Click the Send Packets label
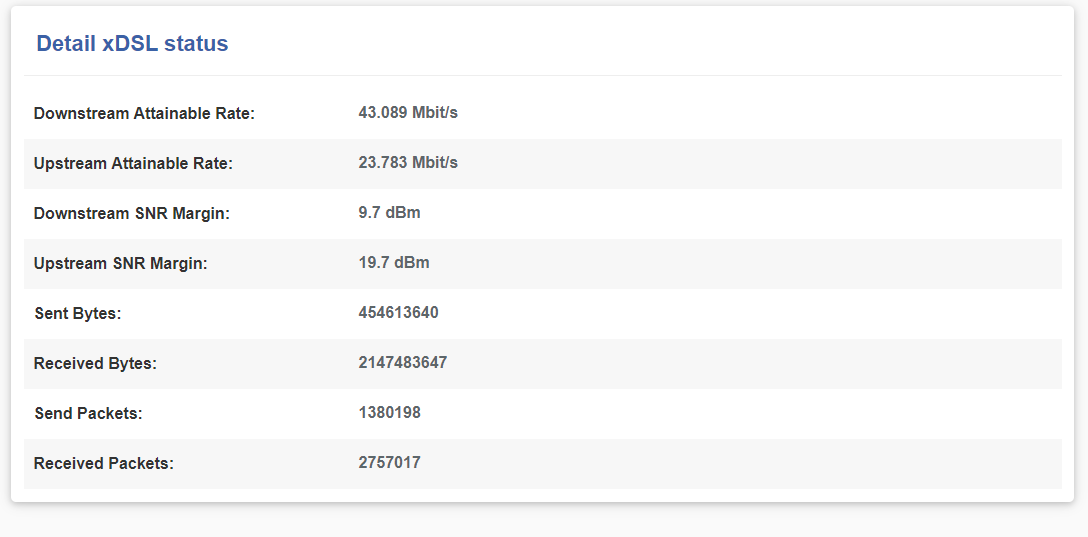The width and height of the screenshot is (1088, 537). (88, 414)
